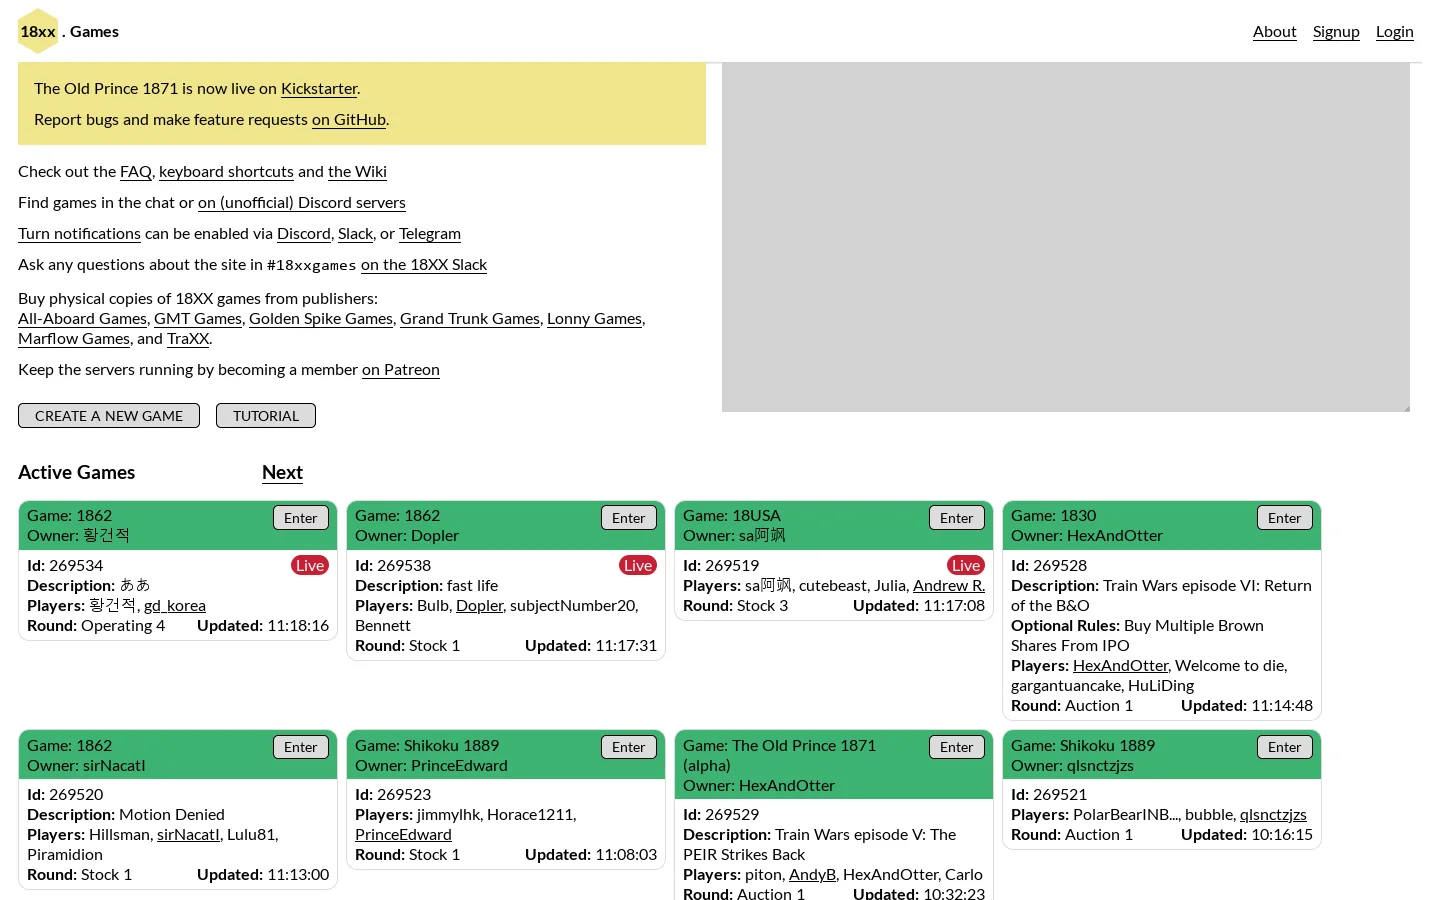This screenshot has height=900, width=1440.
Task: Click the Live badge on game 269534
Action: (310, 566)
